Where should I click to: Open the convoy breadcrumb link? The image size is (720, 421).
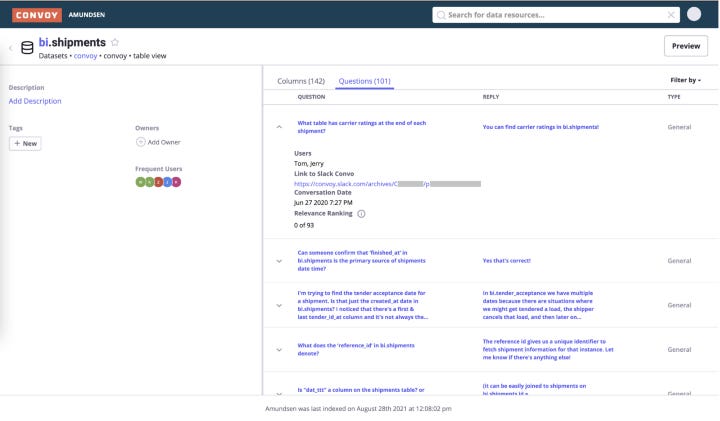[85, 56]
